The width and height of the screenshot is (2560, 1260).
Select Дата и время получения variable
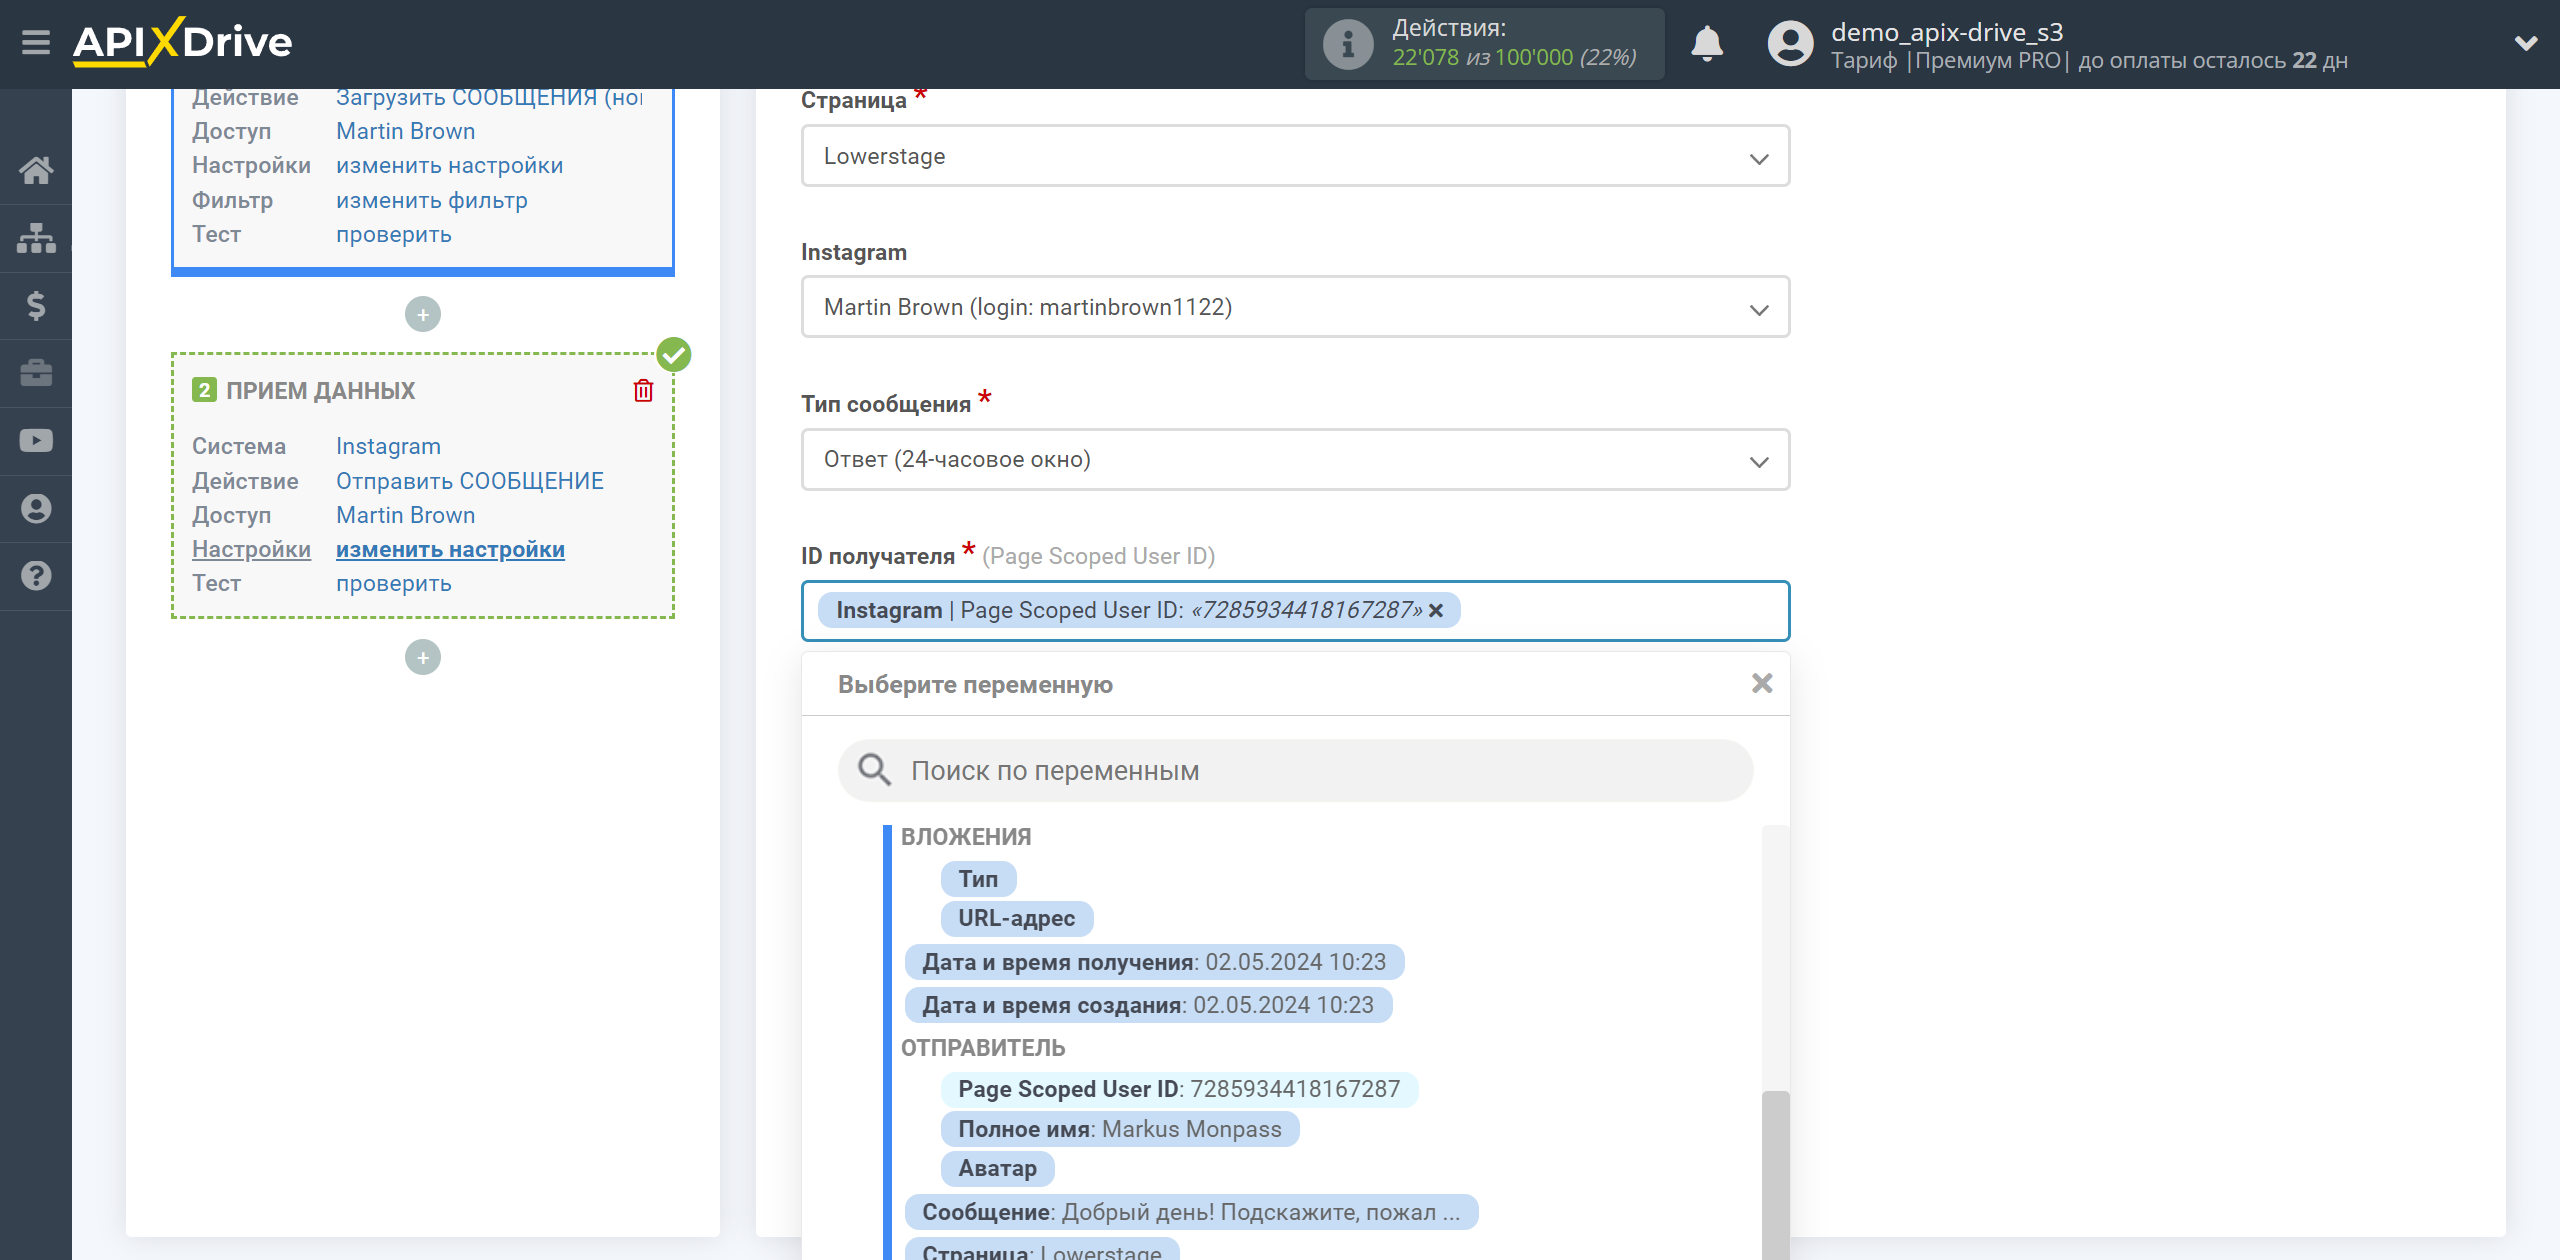pos(1154,962)
